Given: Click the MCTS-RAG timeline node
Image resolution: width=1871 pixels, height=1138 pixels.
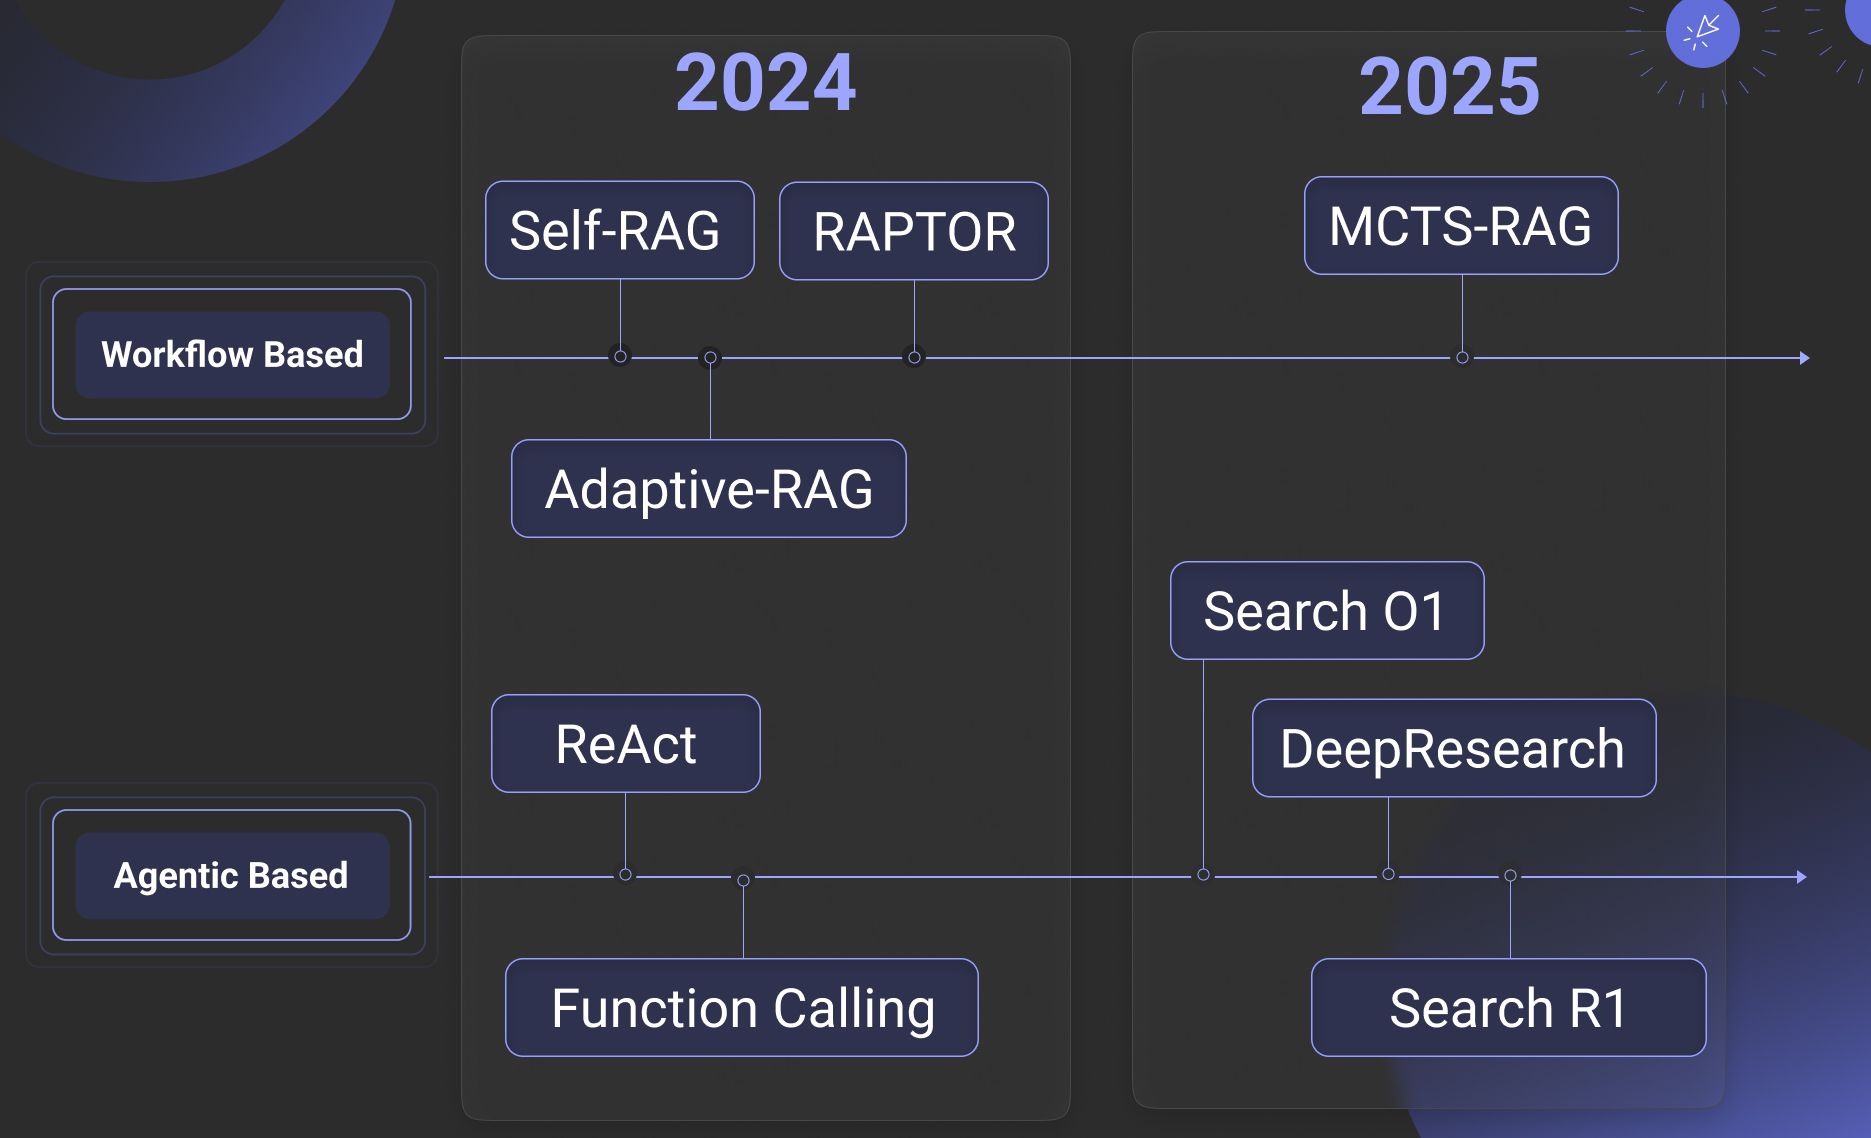Looking at the screenshot, I should click(x=1462, y=357).
